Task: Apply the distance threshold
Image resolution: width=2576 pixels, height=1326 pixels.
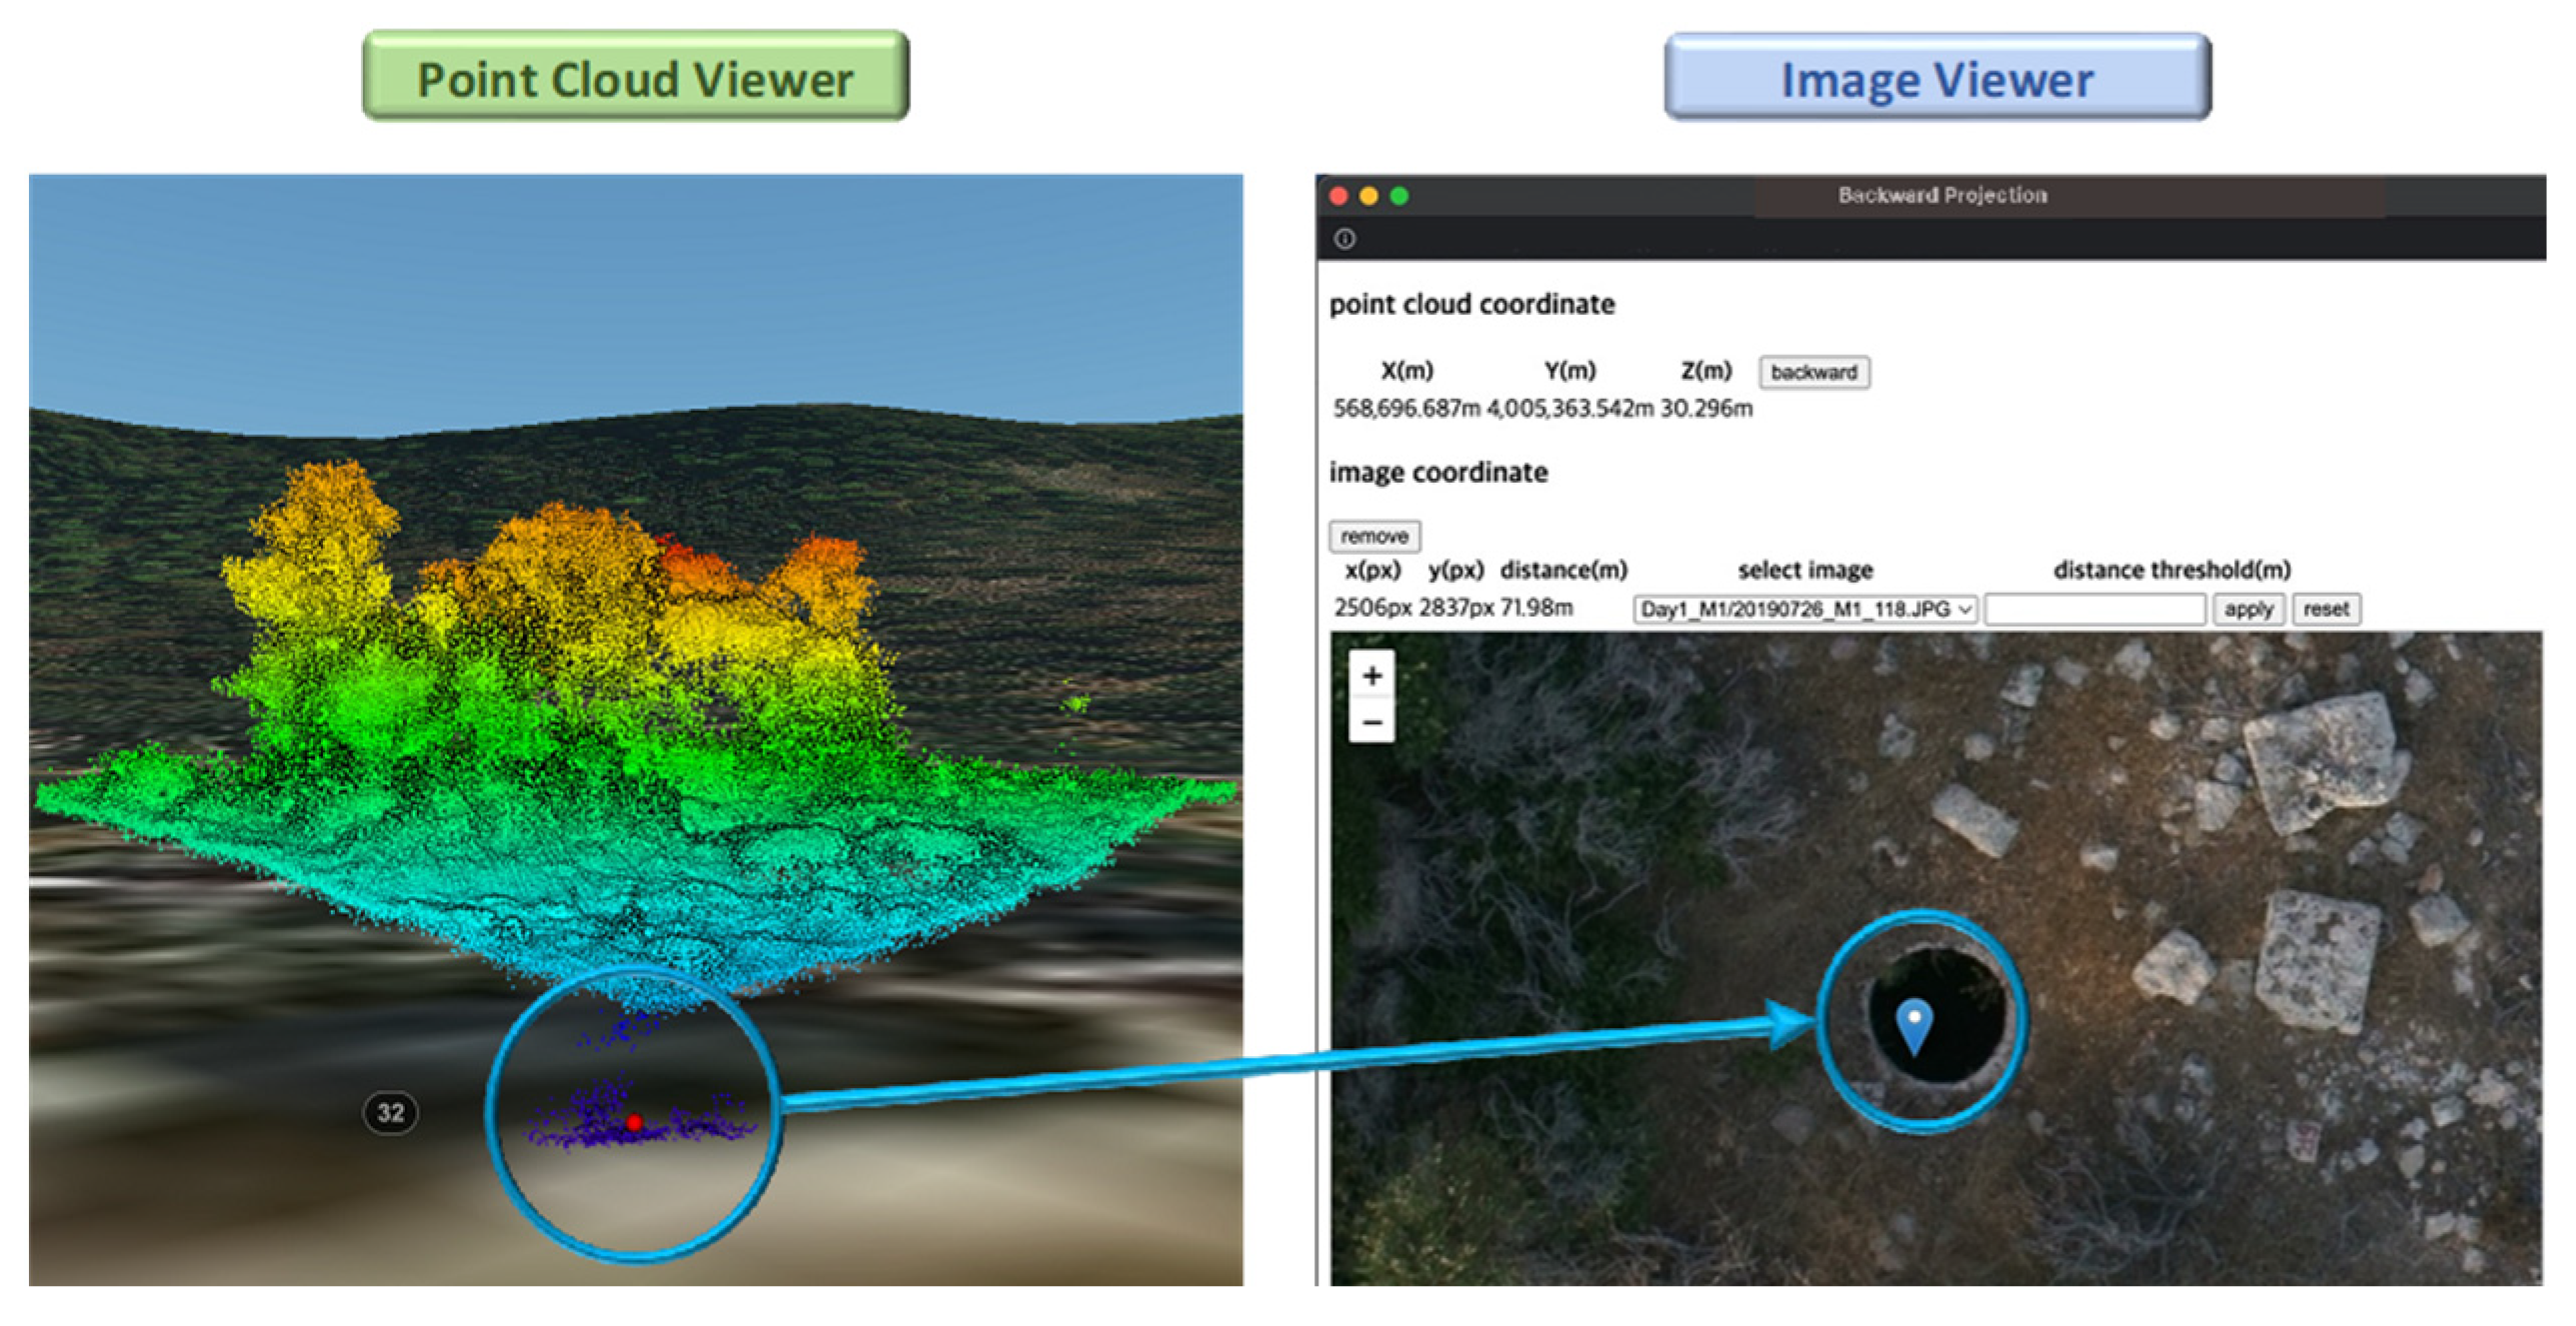Action: [x=2248, y=609]
